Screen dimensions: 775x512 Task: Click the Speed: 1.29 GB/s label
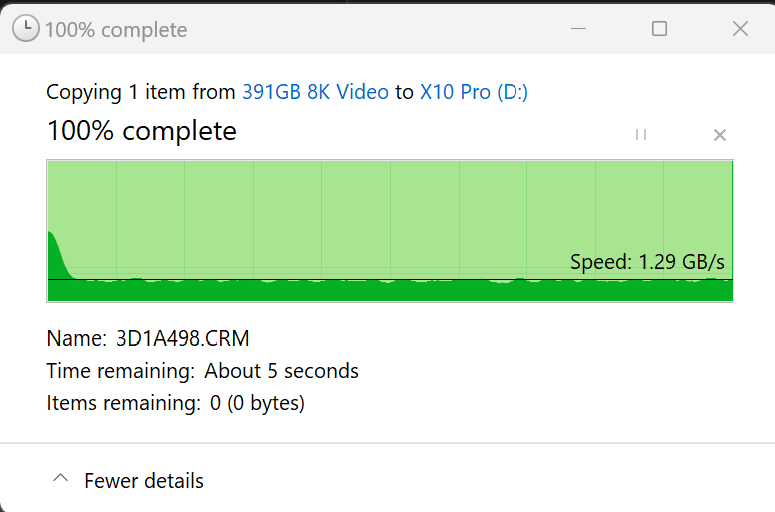pyautogui.click(x=647, y=262)
